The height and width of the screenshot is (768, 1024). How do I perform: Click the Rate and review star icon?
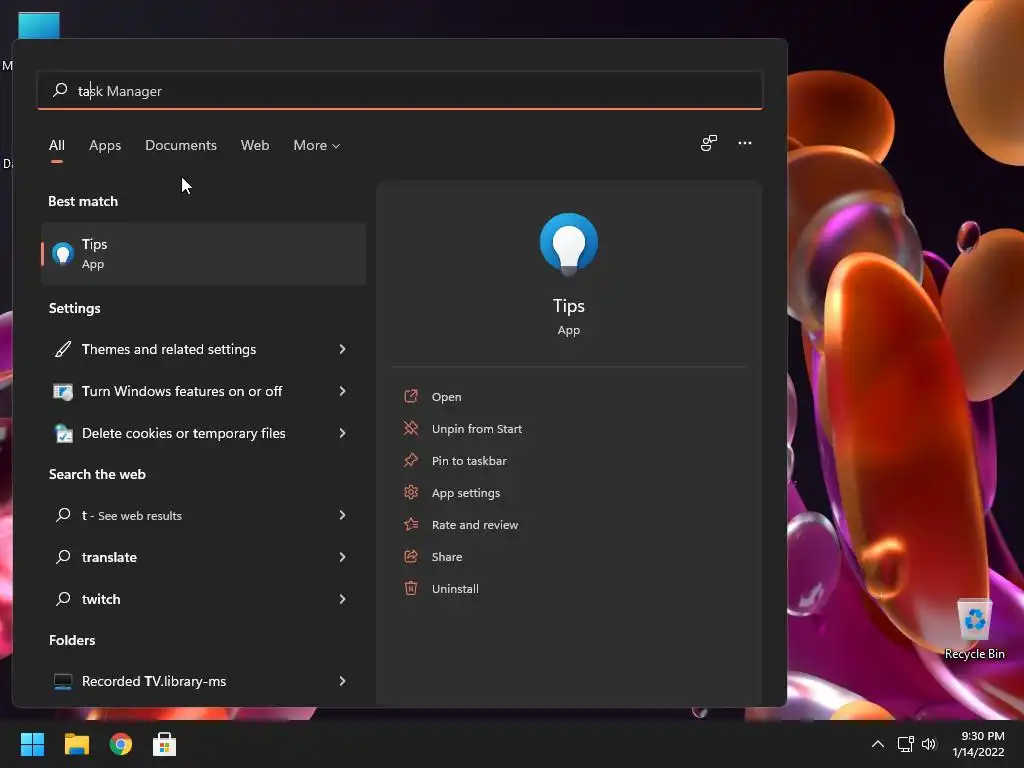point(411,524)
